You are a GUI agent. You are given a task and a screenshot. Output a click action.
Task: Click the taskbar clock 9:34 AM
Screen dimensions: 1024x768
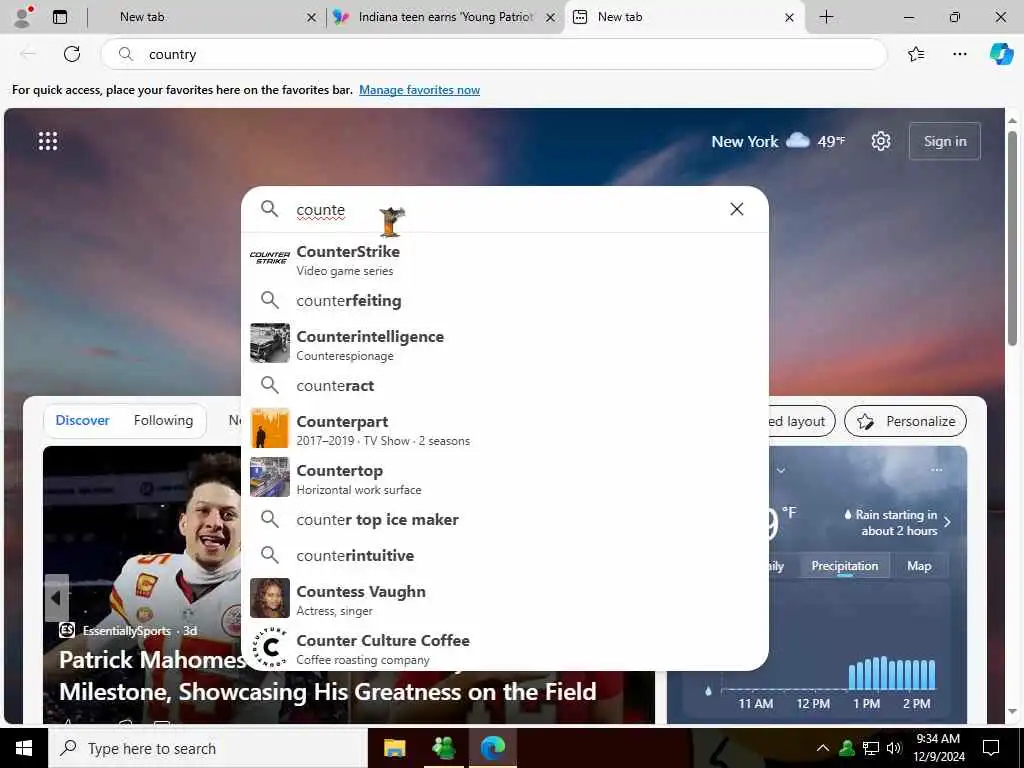point(938,748)
